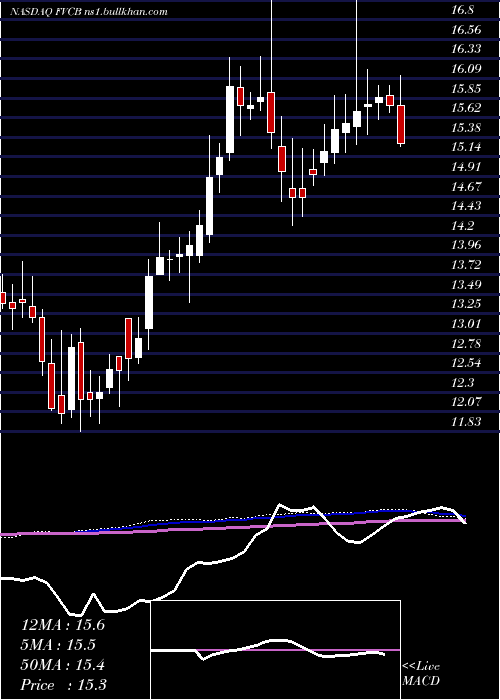The height and width of the screenshot is (700, 500).
Task: Click the '50MA : 15.4' readout
Action: pos(63,665)
